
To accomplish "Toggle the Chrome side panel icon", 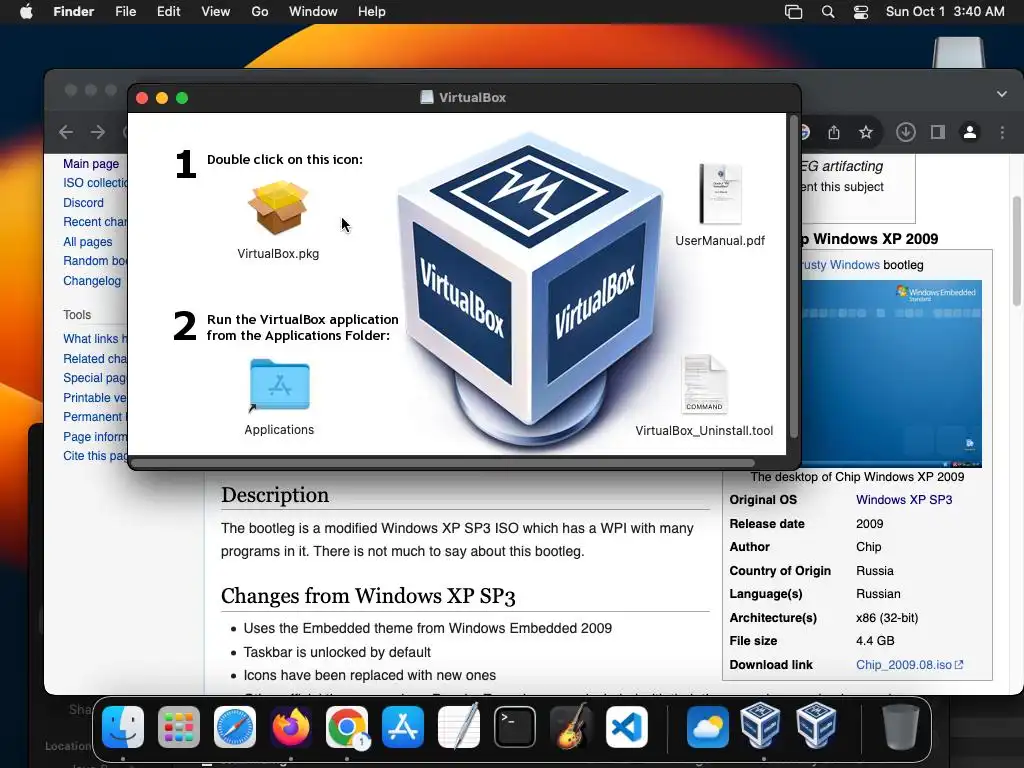I will click(938, 133).
